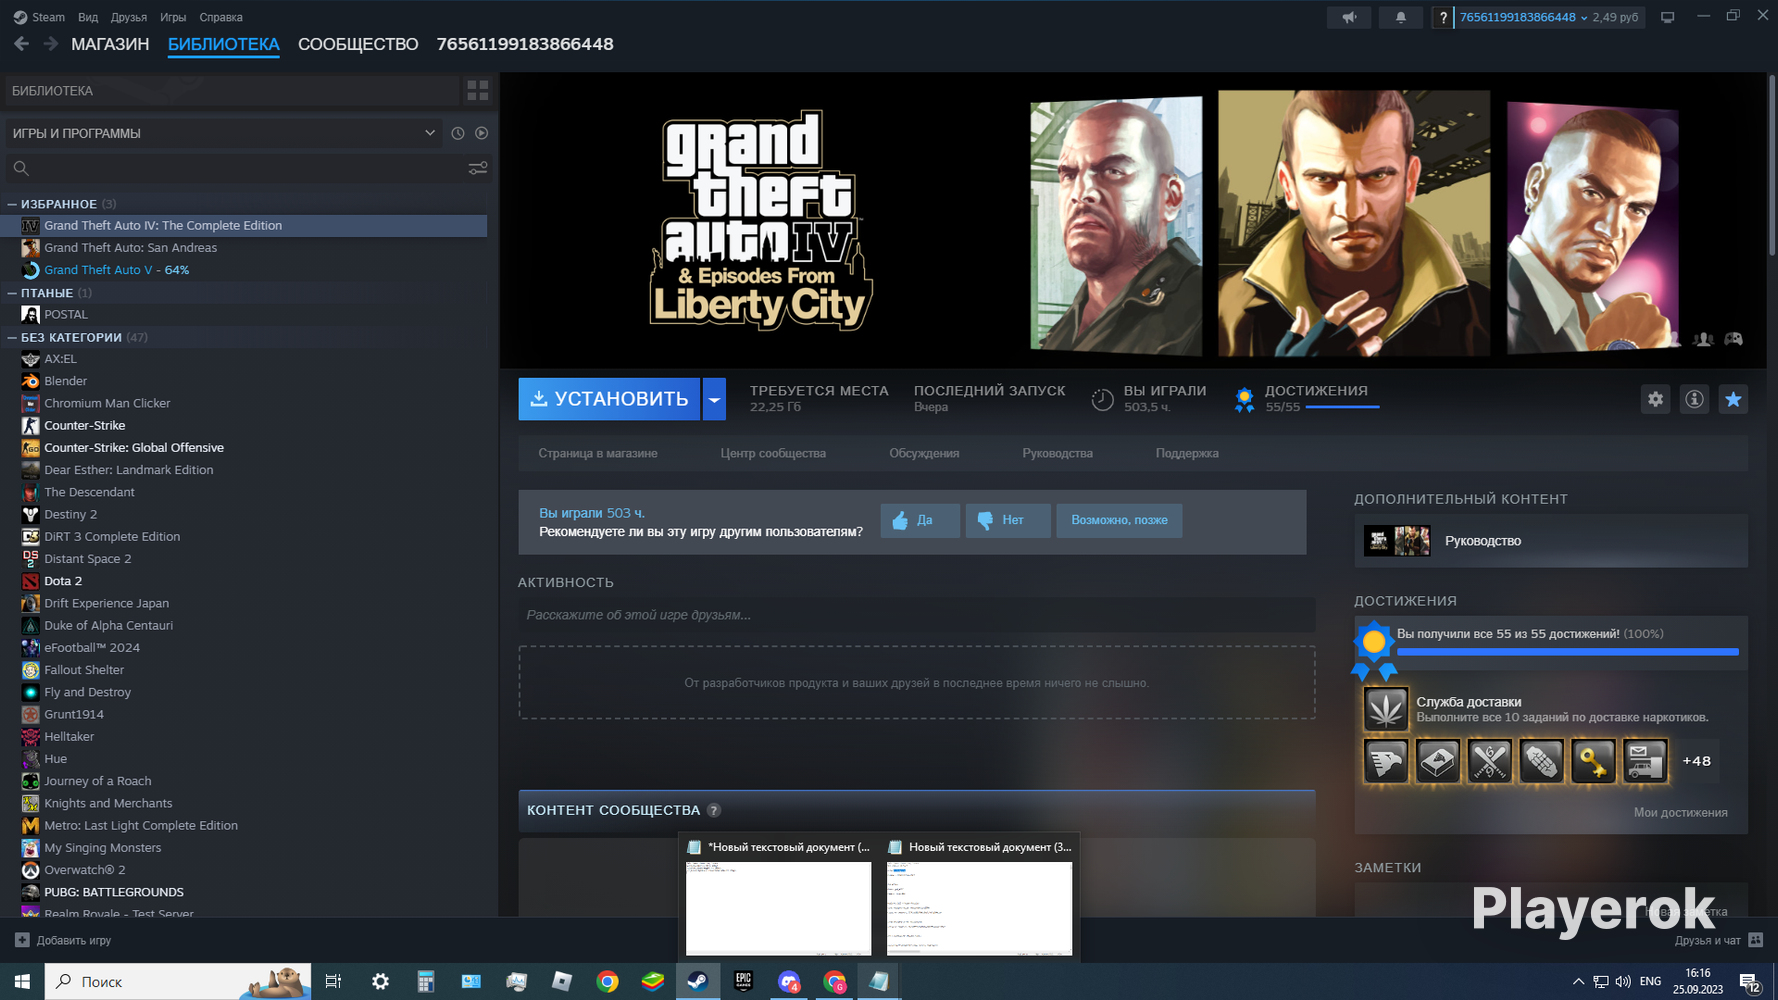Image resolution: width=1778 pixels, height=1000 pixels.
Task: Open Друзья и чат panel
Action: click(1719, 940)
